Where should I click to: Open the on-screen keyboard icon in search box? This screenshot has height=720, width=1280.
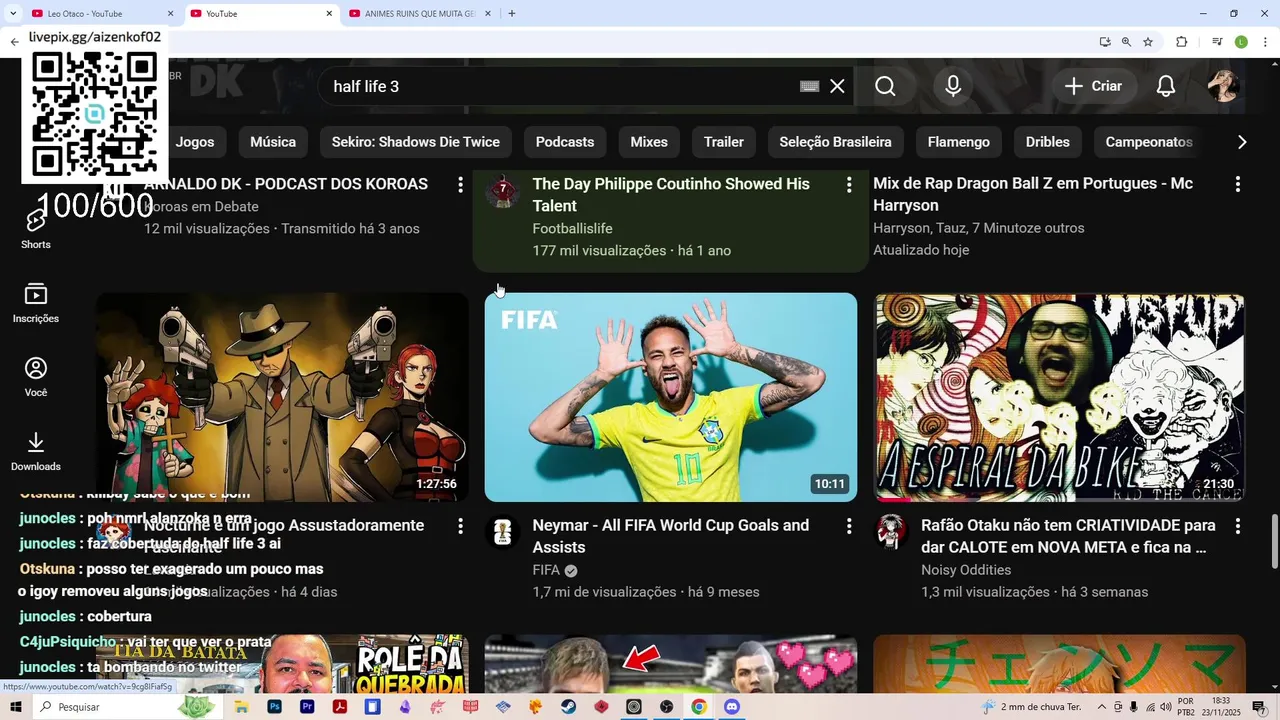point(810,86)
